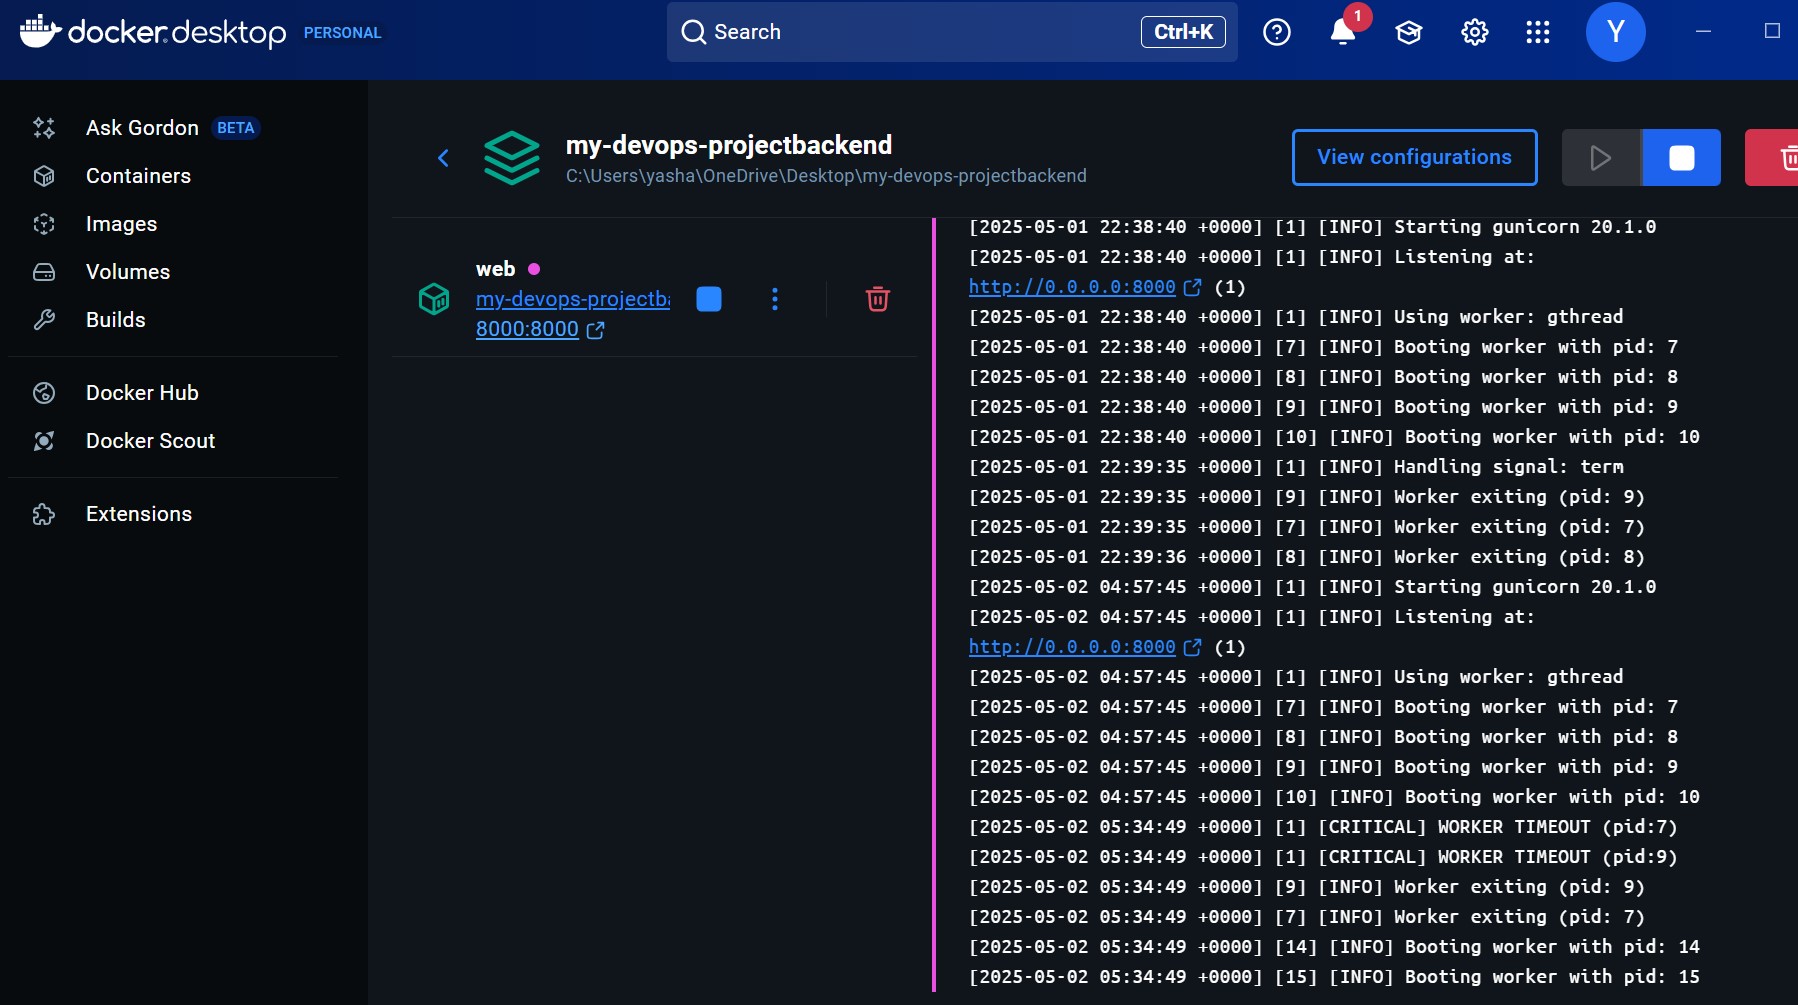Open the Volumes section
Viewport: 1798px width, 1005px height.
(127, 271)
